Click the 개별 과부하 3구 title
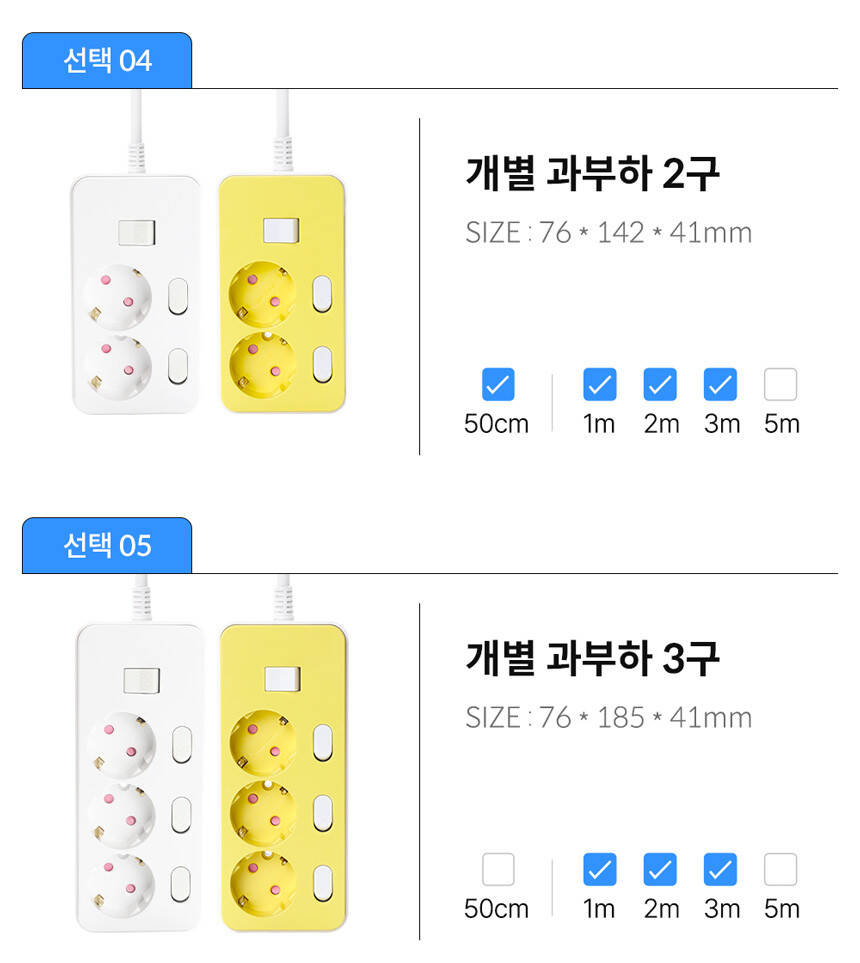 pyautogui.click(x=592, y=658)
